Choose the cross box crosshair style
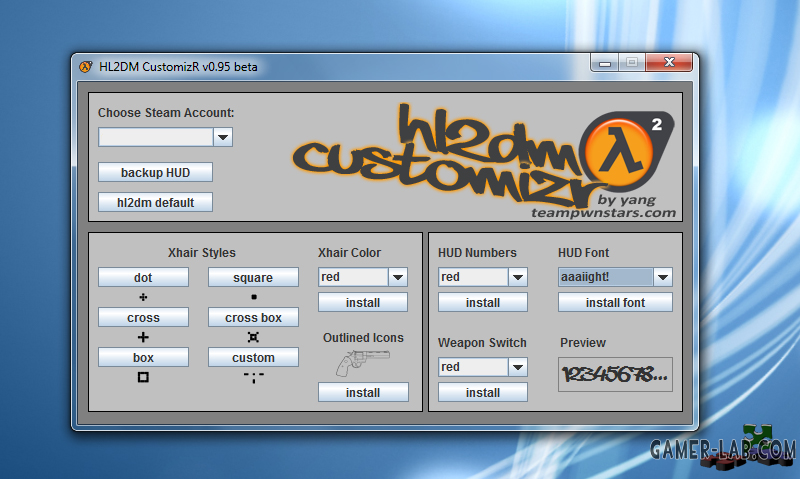800x479 pixels. 253,317
